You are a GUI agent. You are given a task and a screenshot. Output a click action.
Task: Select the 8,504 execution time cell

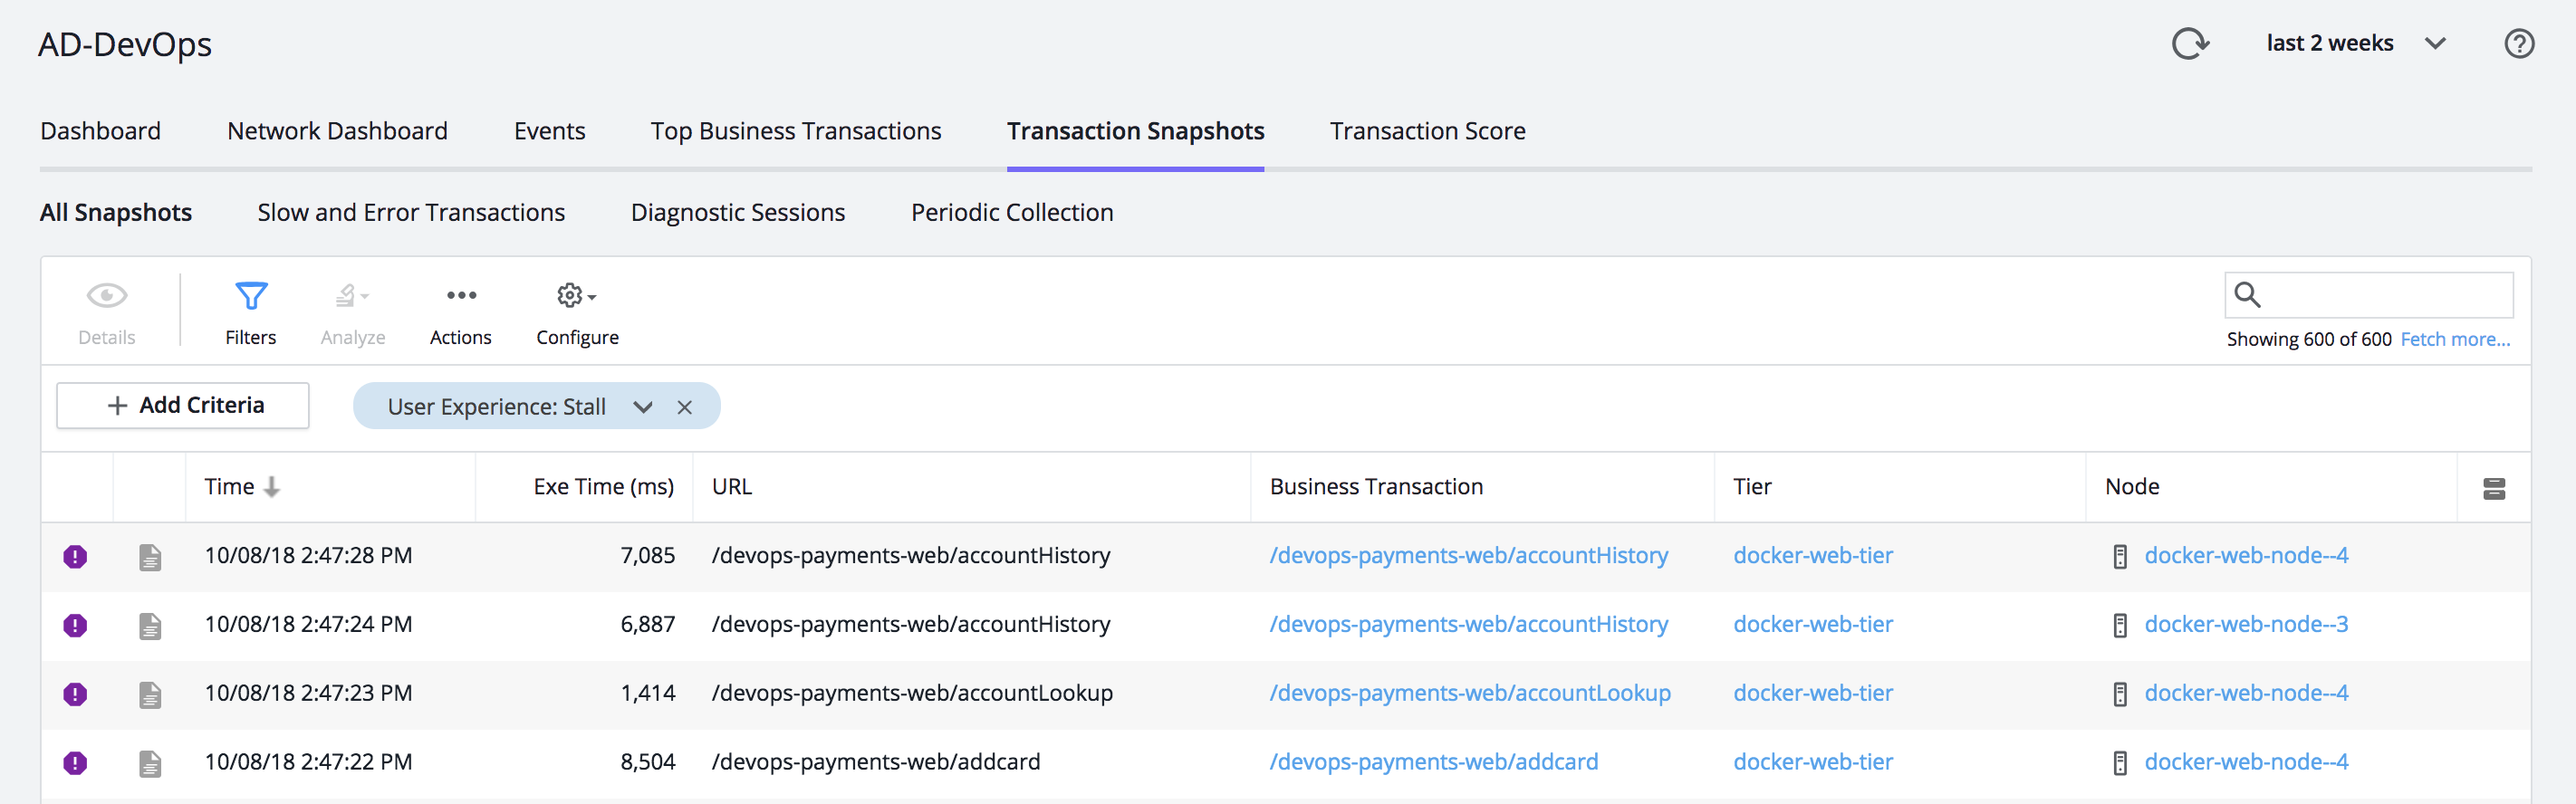[x=647, y=763]
